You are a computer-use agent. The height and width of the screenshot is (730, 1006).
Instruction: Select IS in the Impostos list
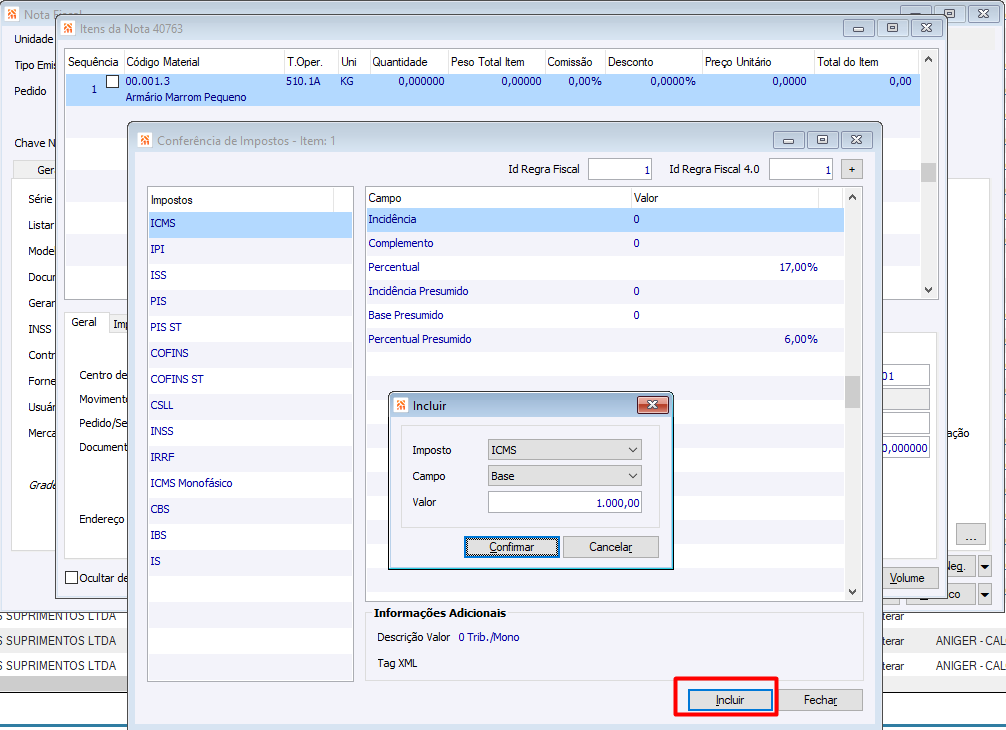click(x=250, y=561)
